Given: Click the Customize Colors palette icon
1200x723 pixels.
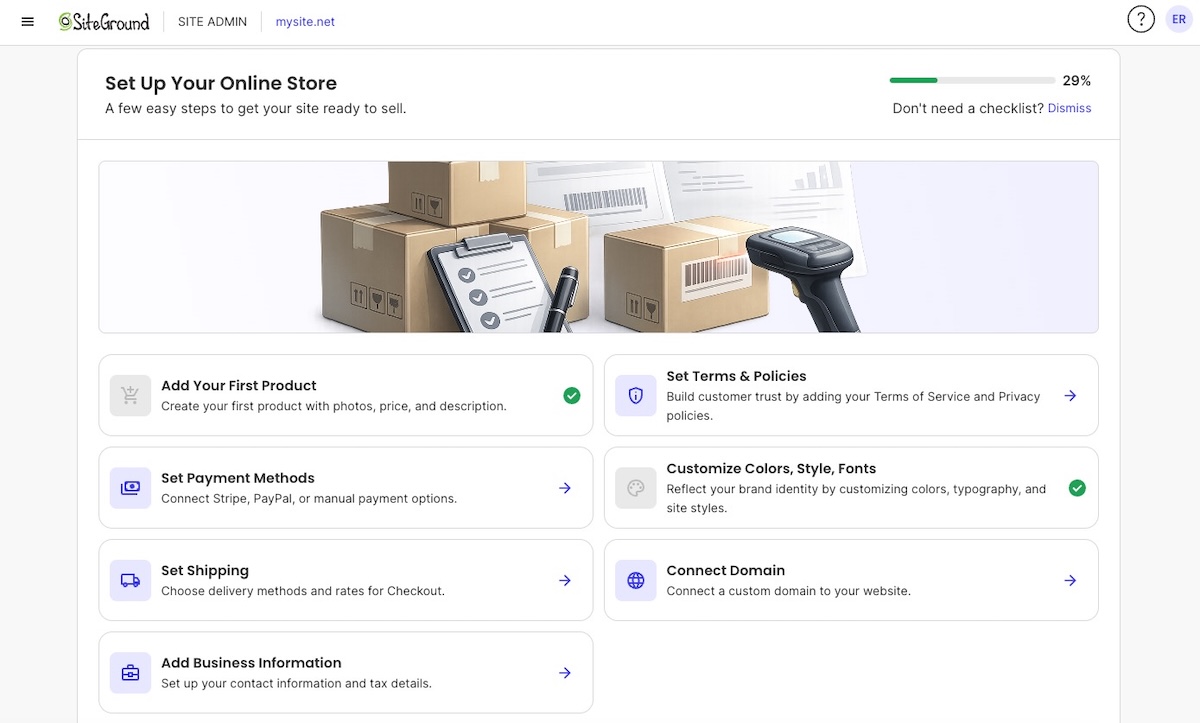Looking at the screenshot, I should (x=636, y=488).
